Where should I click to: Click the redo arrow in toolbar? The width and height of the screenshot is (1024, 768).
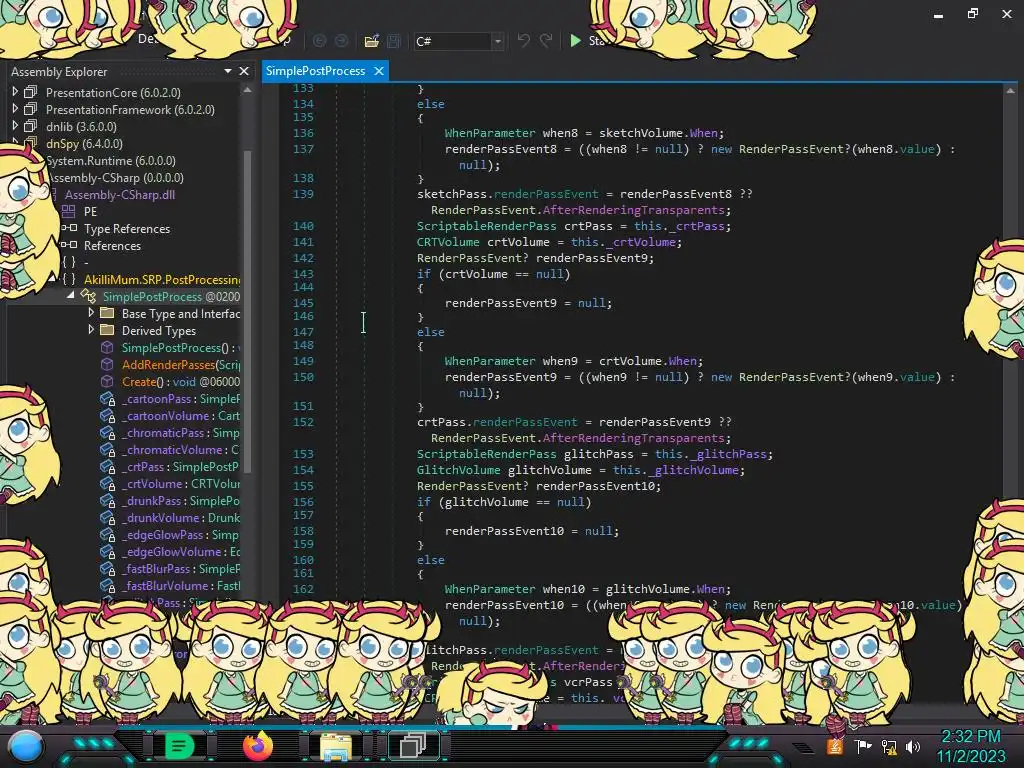(x=546, y=40)
